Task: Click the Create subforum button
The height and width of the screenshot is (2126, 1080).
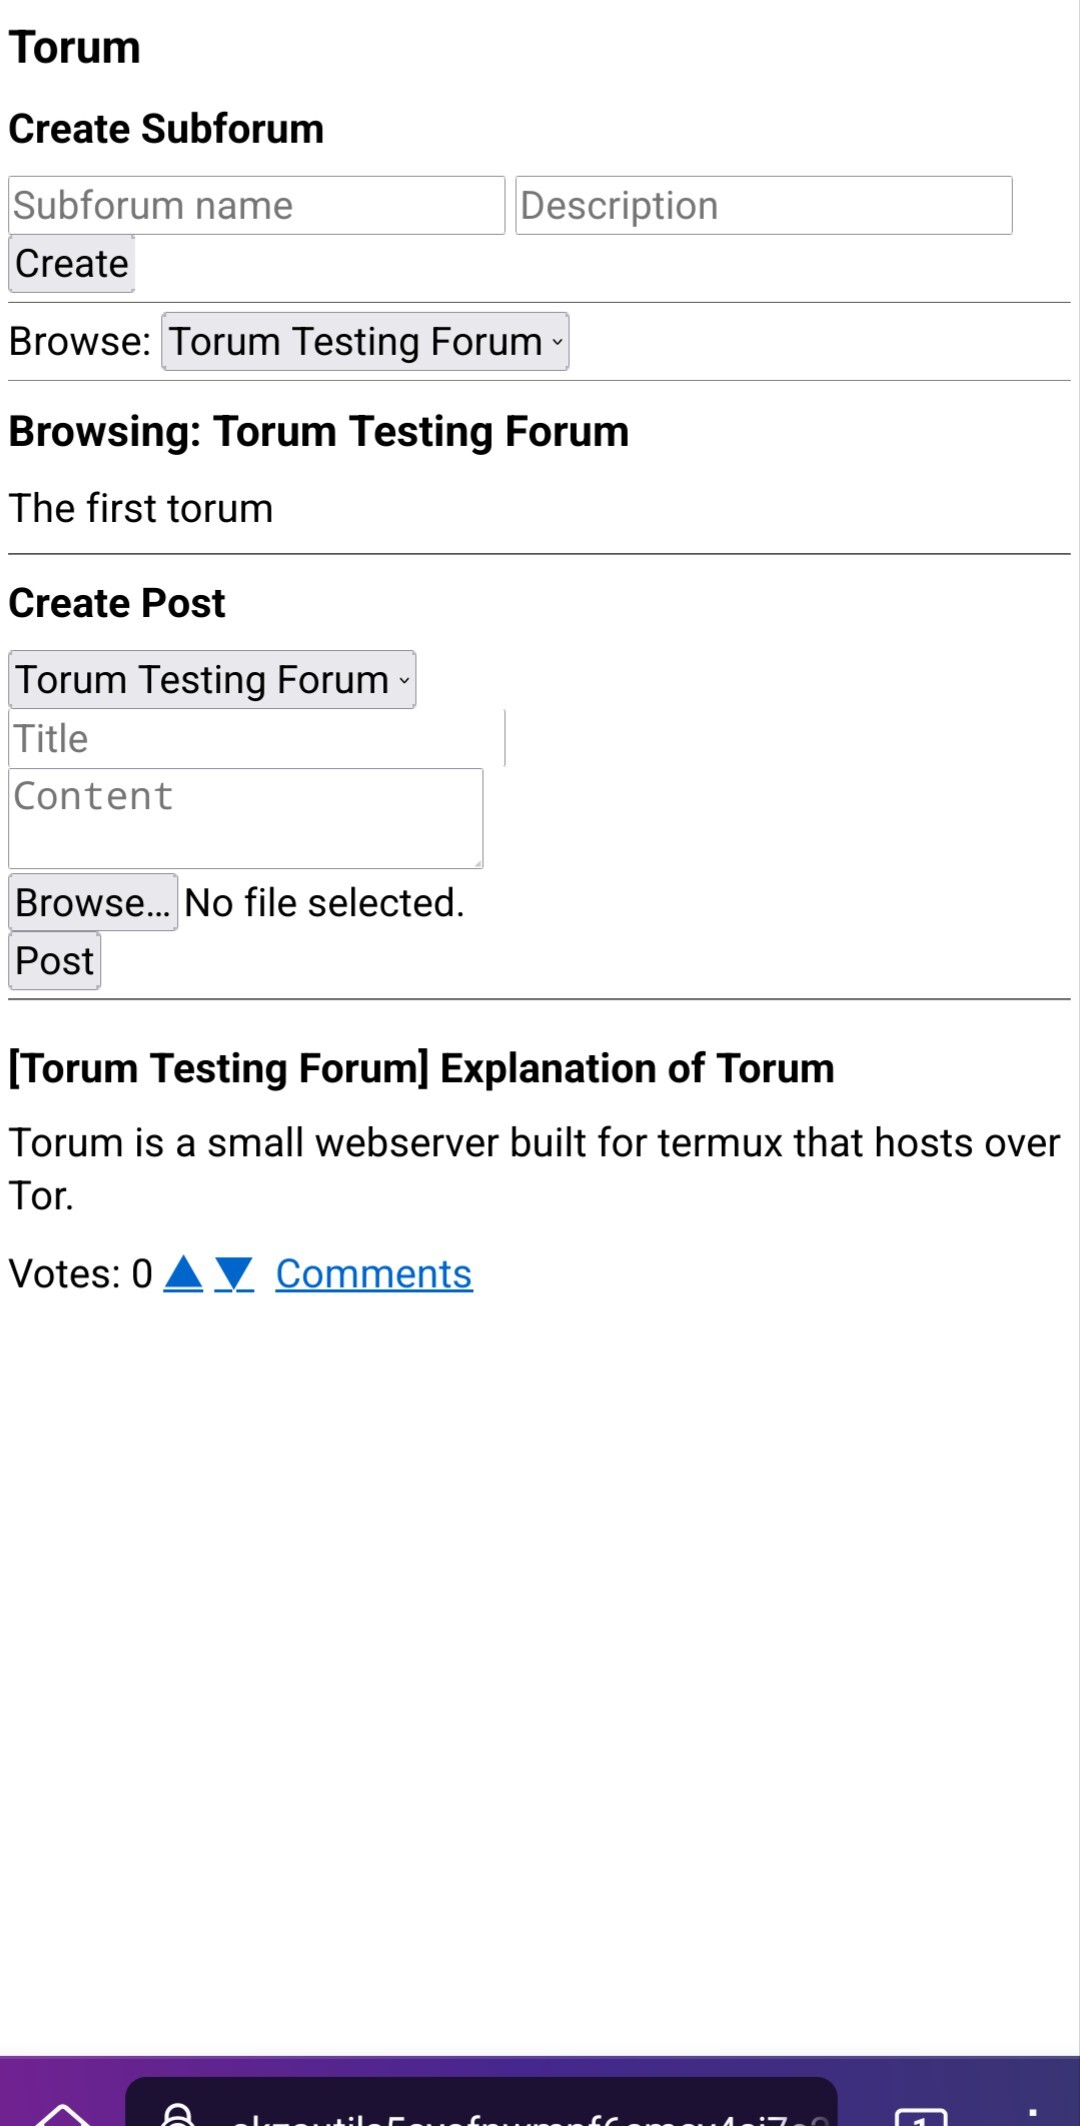Action: (71, 264)
